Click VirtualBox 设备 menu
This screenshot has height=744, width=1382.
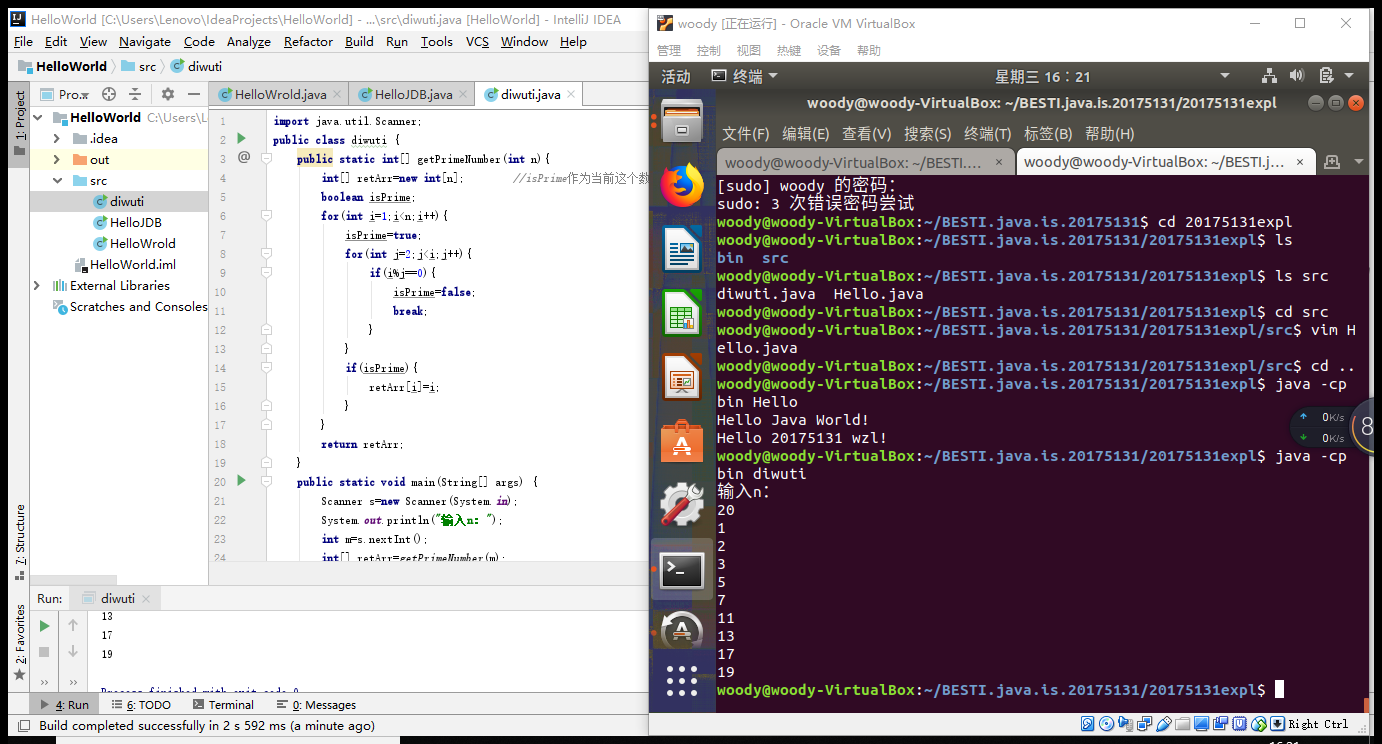[829, 50]
